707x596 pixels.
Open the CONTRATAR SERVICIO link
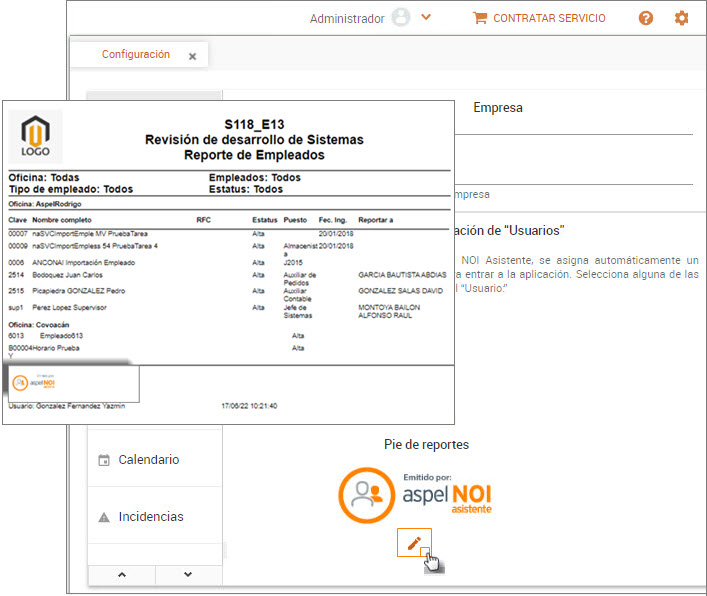(x=549, y=18)
